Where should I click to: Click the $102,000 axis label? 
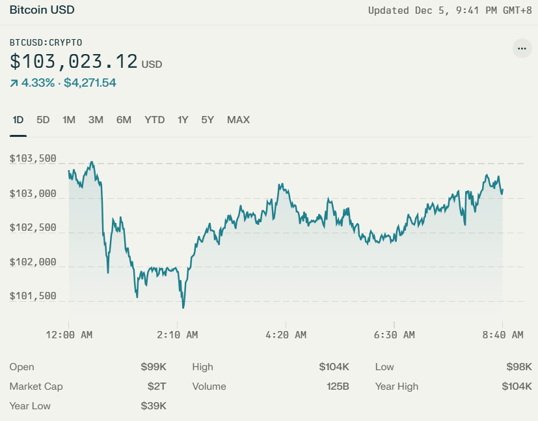(x=33, y=262)
